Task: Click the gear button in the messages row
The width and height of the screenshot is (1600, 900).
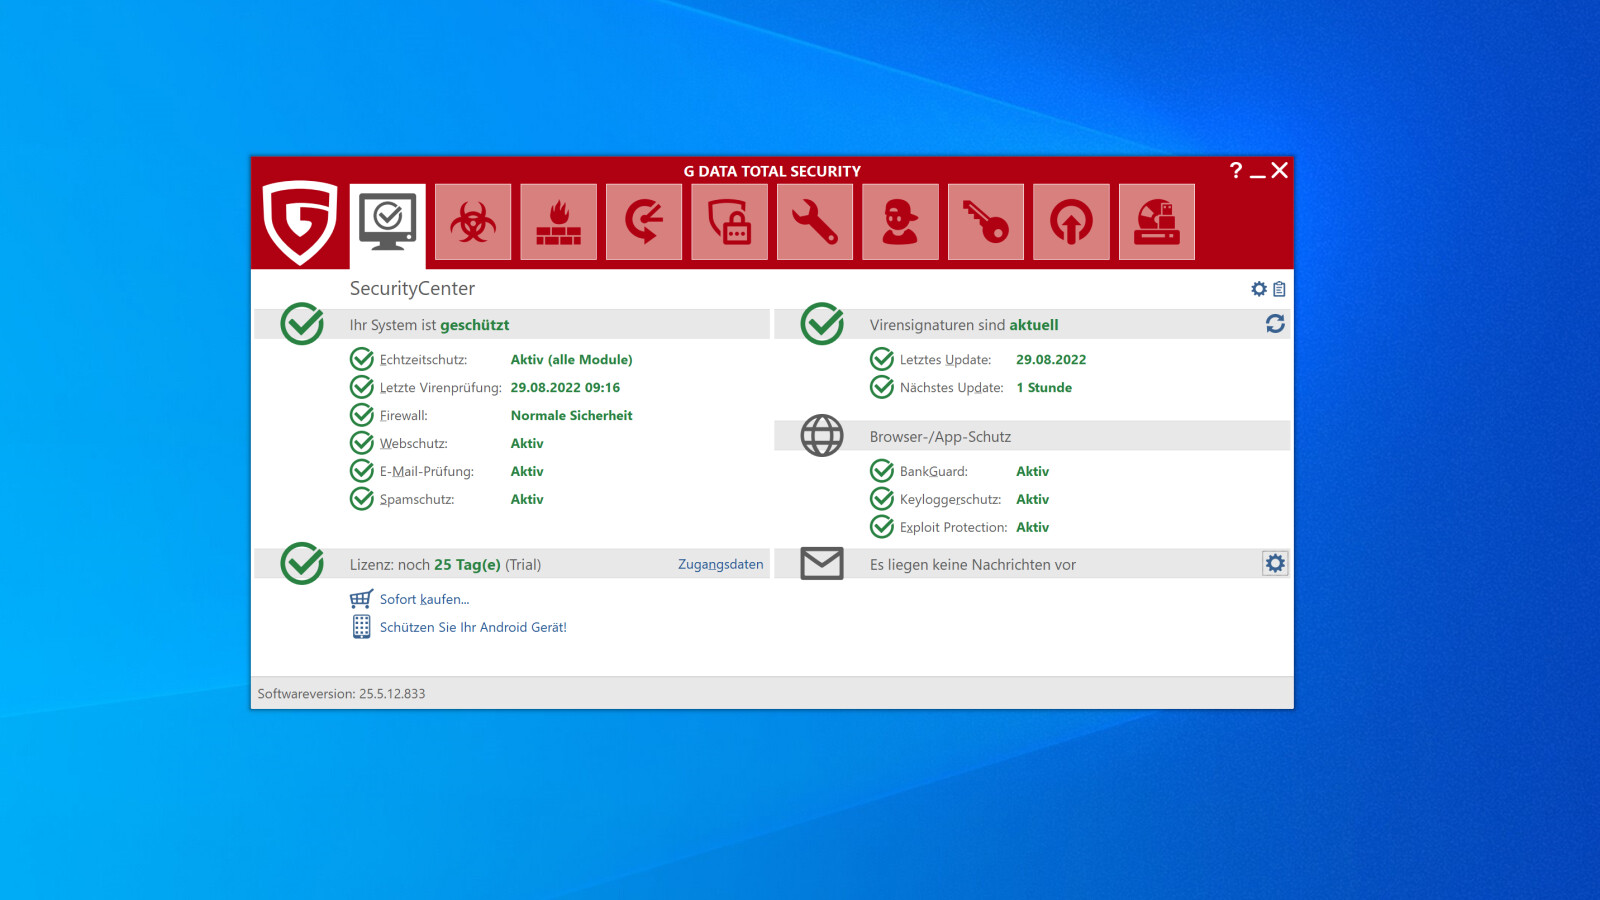Action: (x=1275, y=564)
